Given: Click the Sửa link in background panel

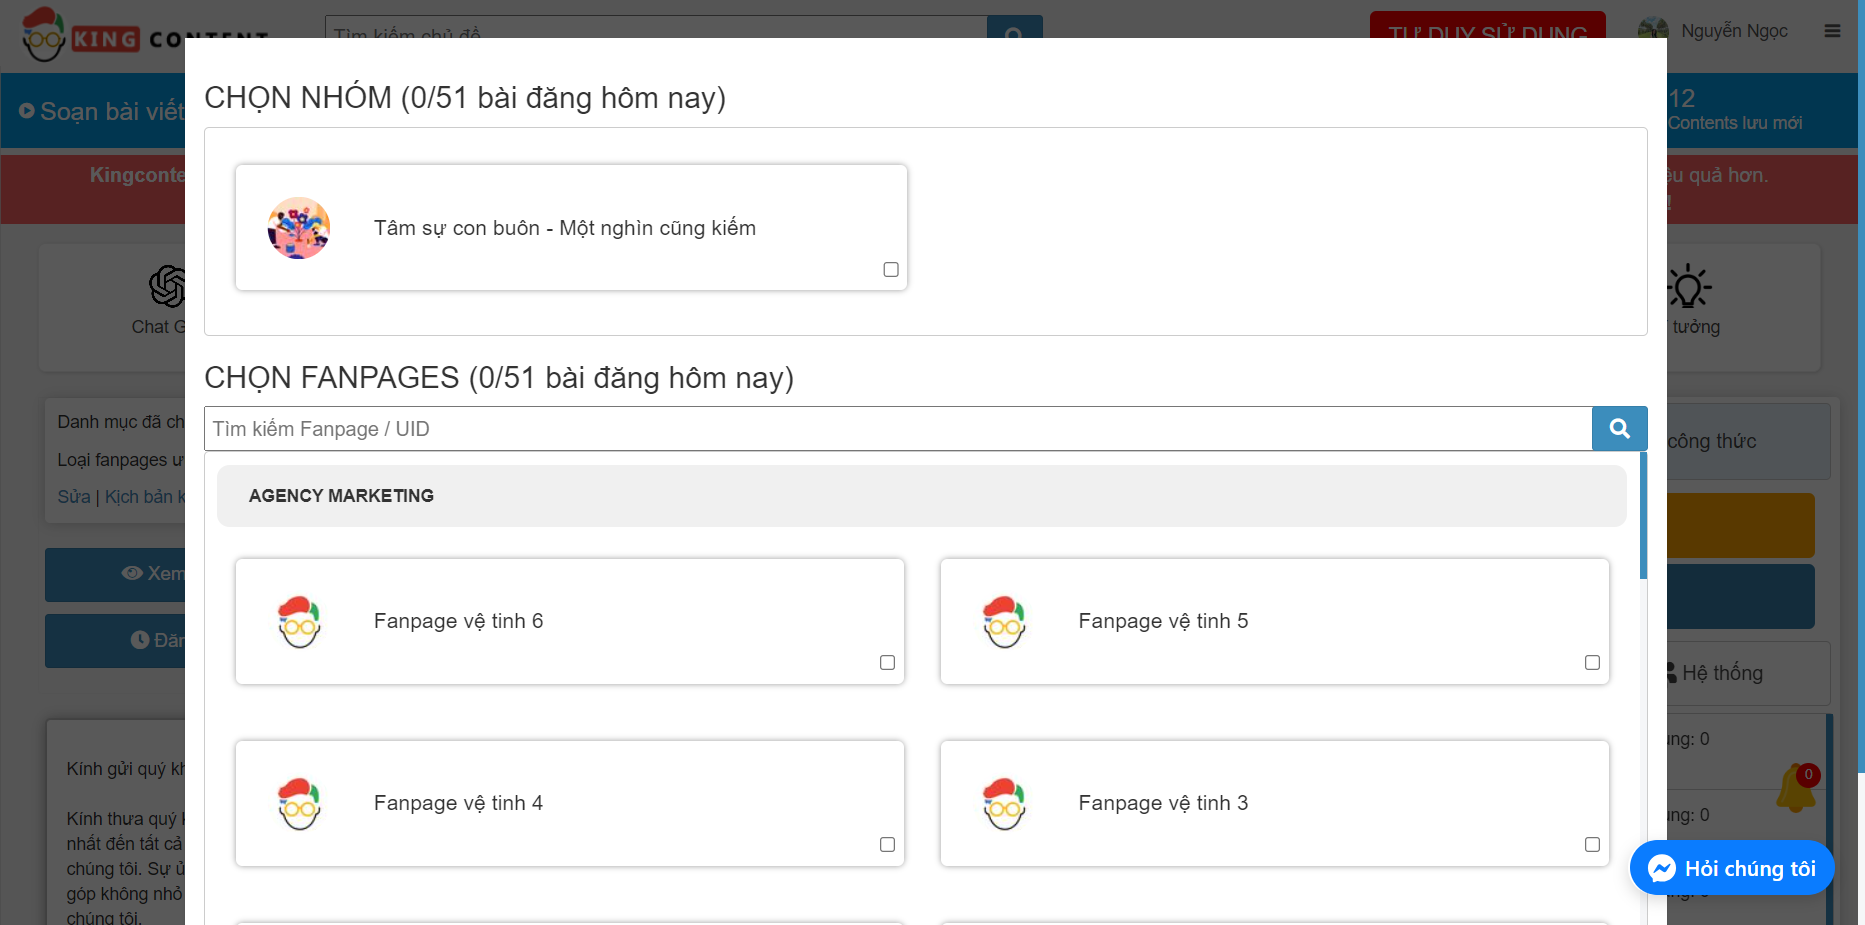Looking at the screenshot, I should click(x=74, y=497).
